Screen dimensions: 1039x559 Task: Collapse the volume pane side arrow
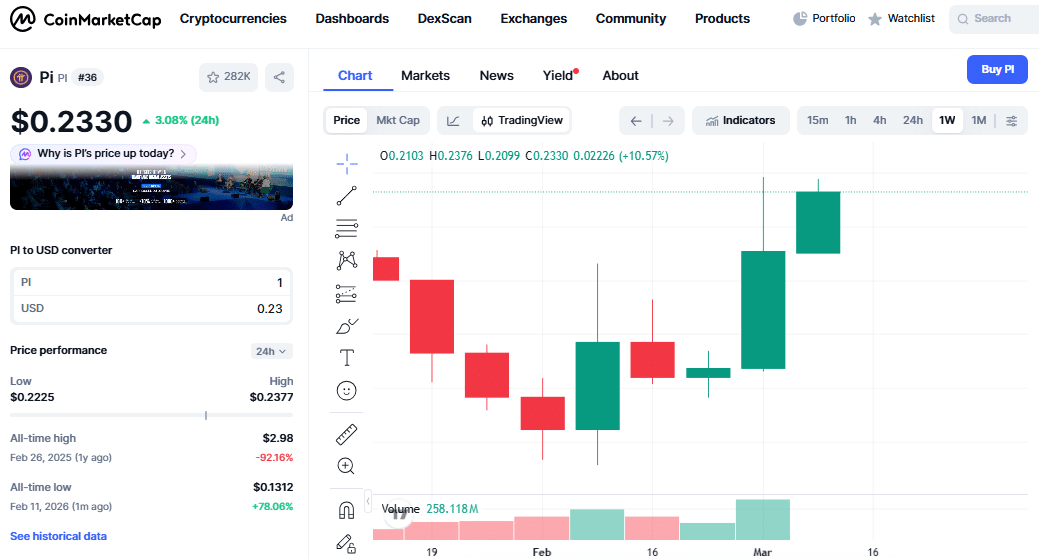368,501
